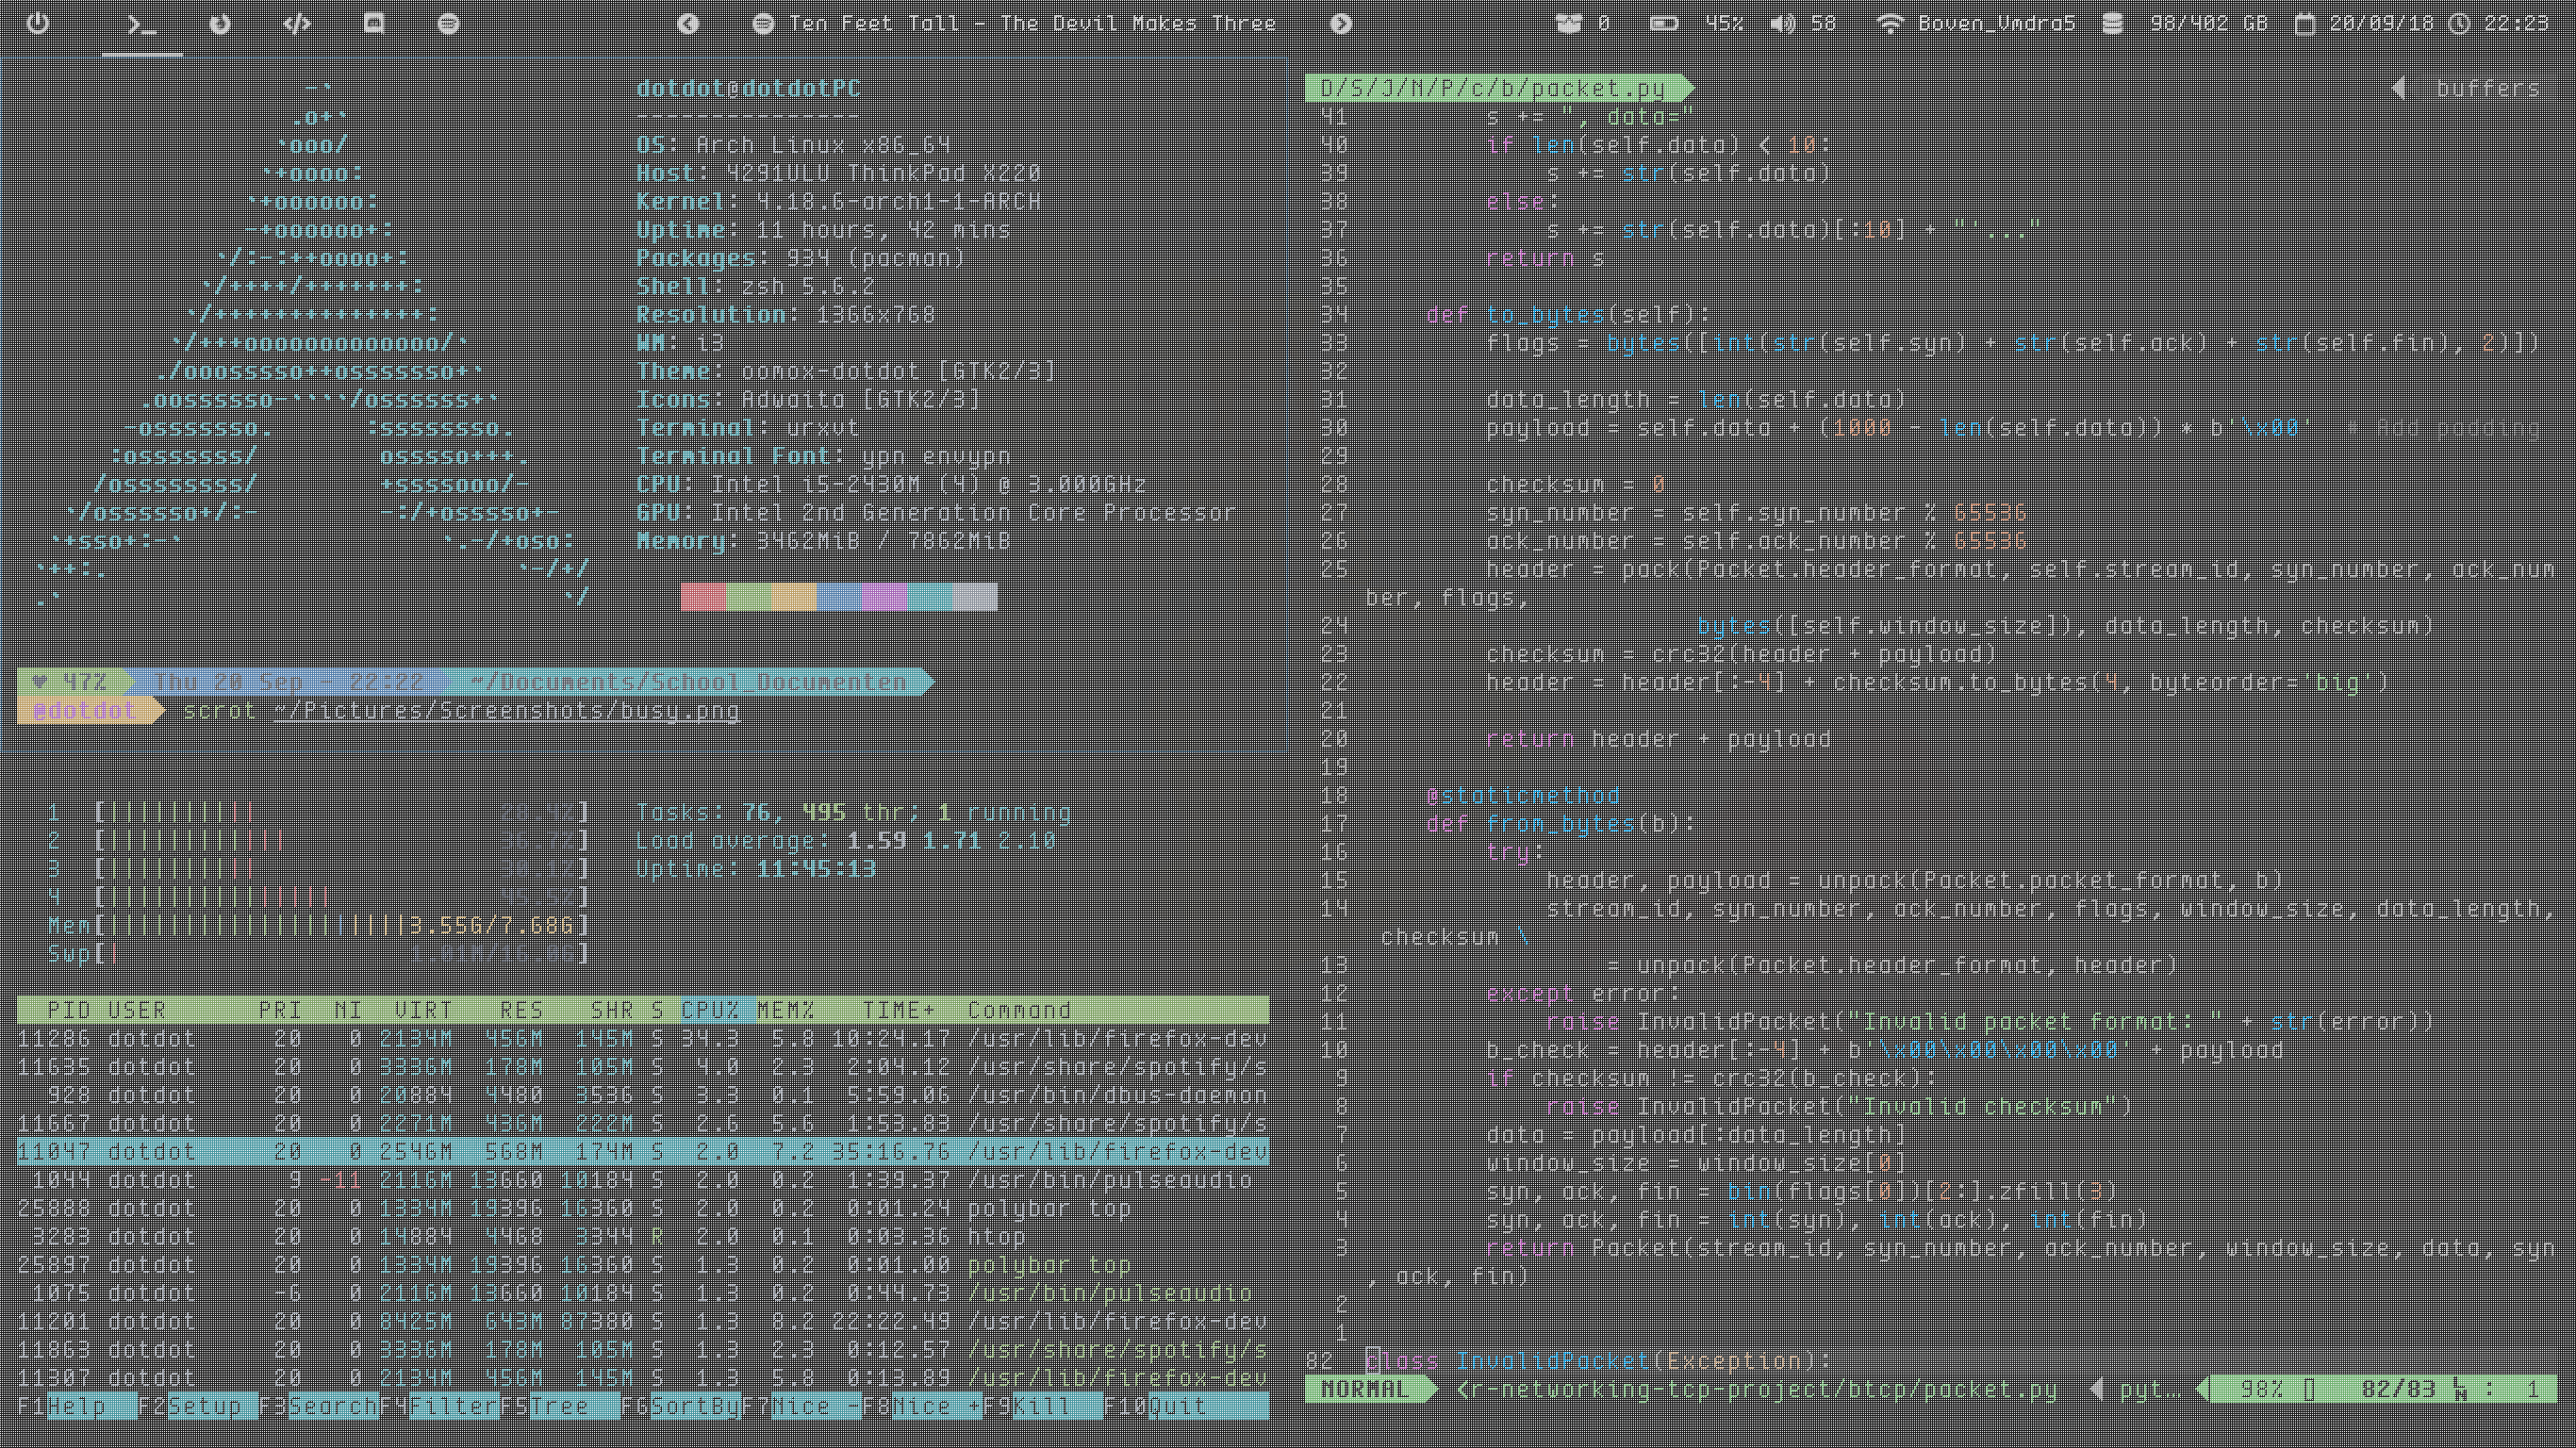Image resolution: width=2576 pixels, height=1448 pixels.
Task: Click htop F2 Setup
Action: pyautogui.click(x=198, y=1406)
